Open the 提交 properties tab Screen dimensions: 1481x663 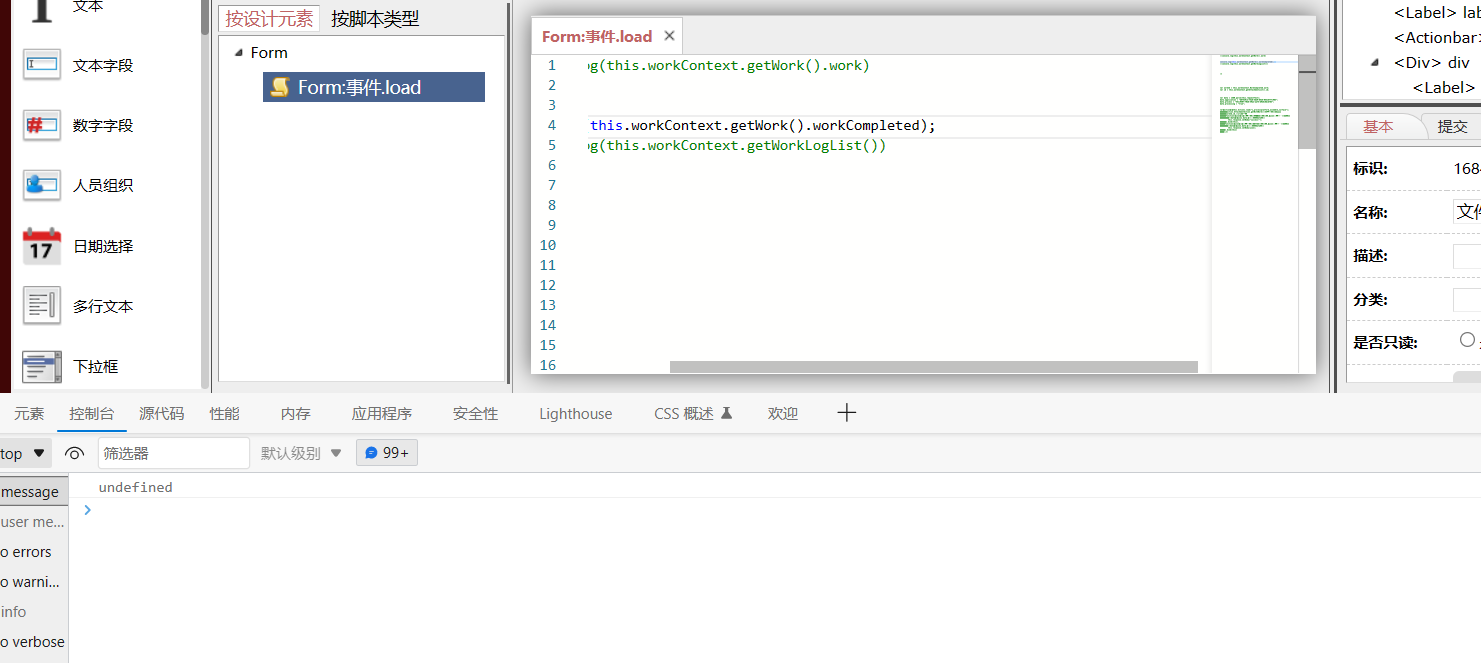click(1453, 126)
